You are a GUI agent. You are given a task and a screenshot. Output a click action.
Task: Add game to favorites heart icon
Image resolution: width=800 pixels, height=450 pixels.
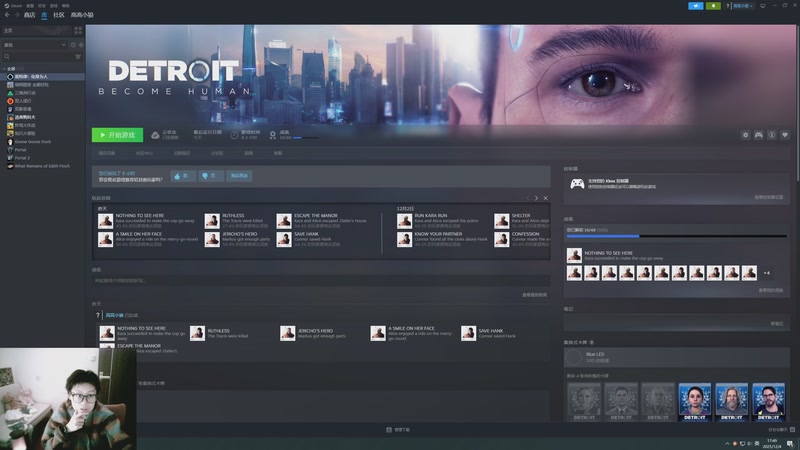pos(785,135)
